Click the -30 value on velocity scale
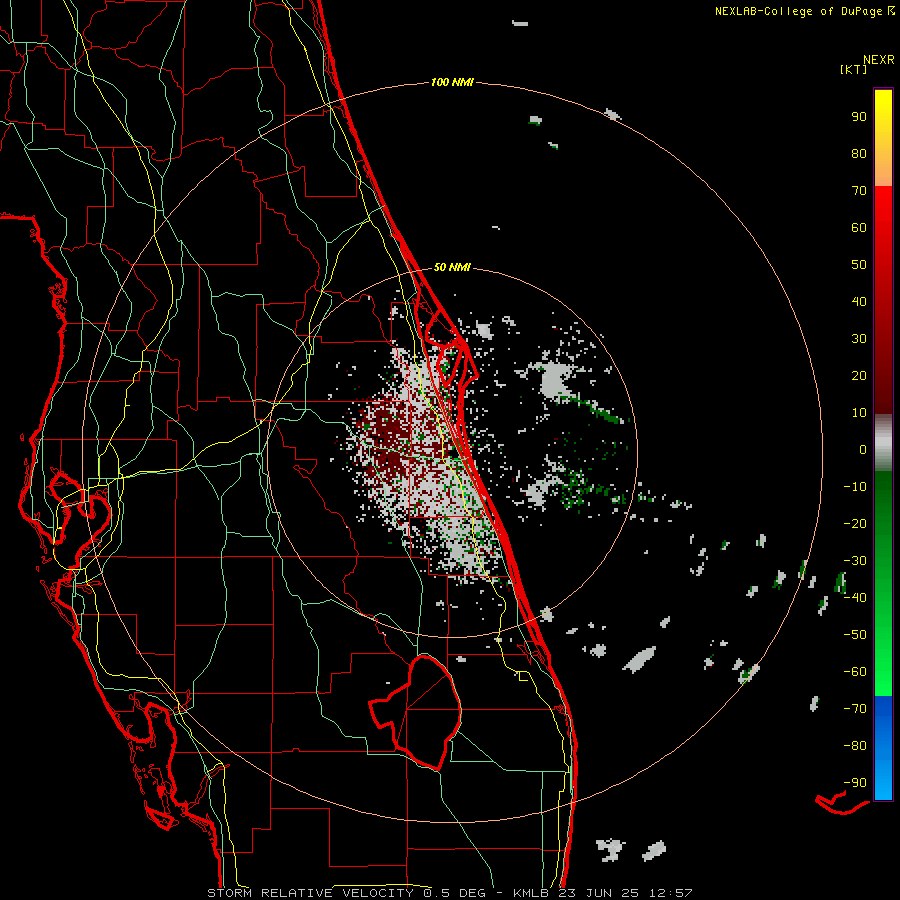Image resolution: width=900 pixels, height=900 pixels. [x=855, y=561]
